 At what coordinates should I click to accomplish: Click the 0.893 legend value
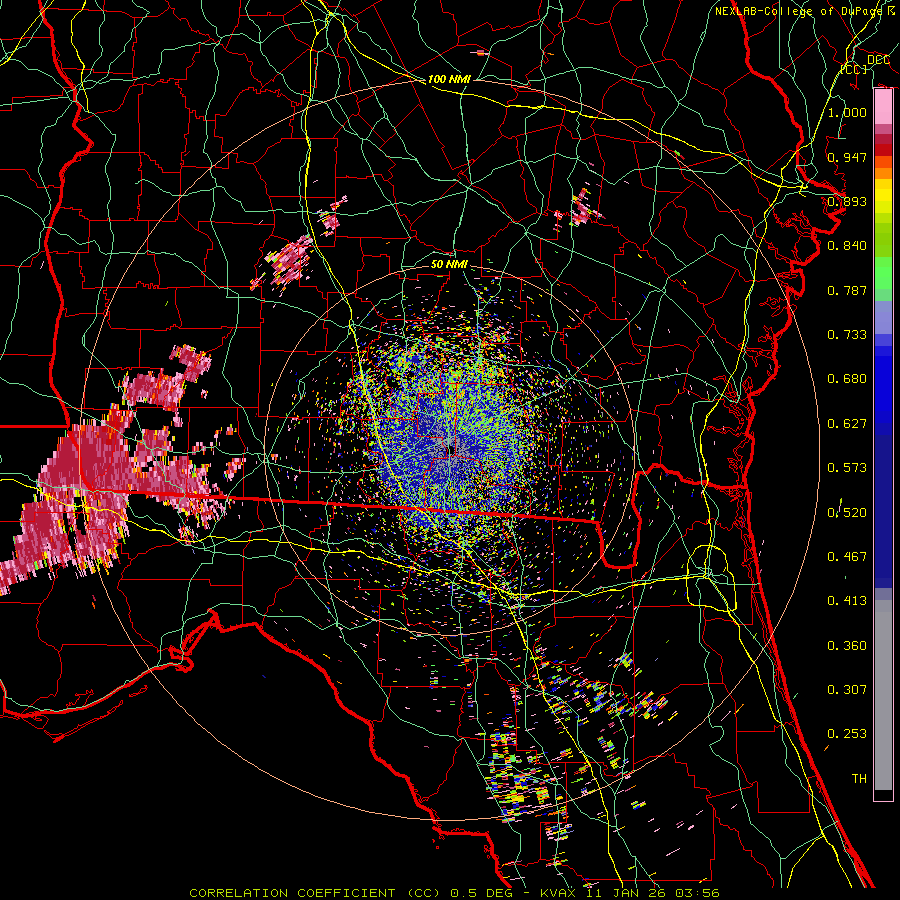coord(847,201)
